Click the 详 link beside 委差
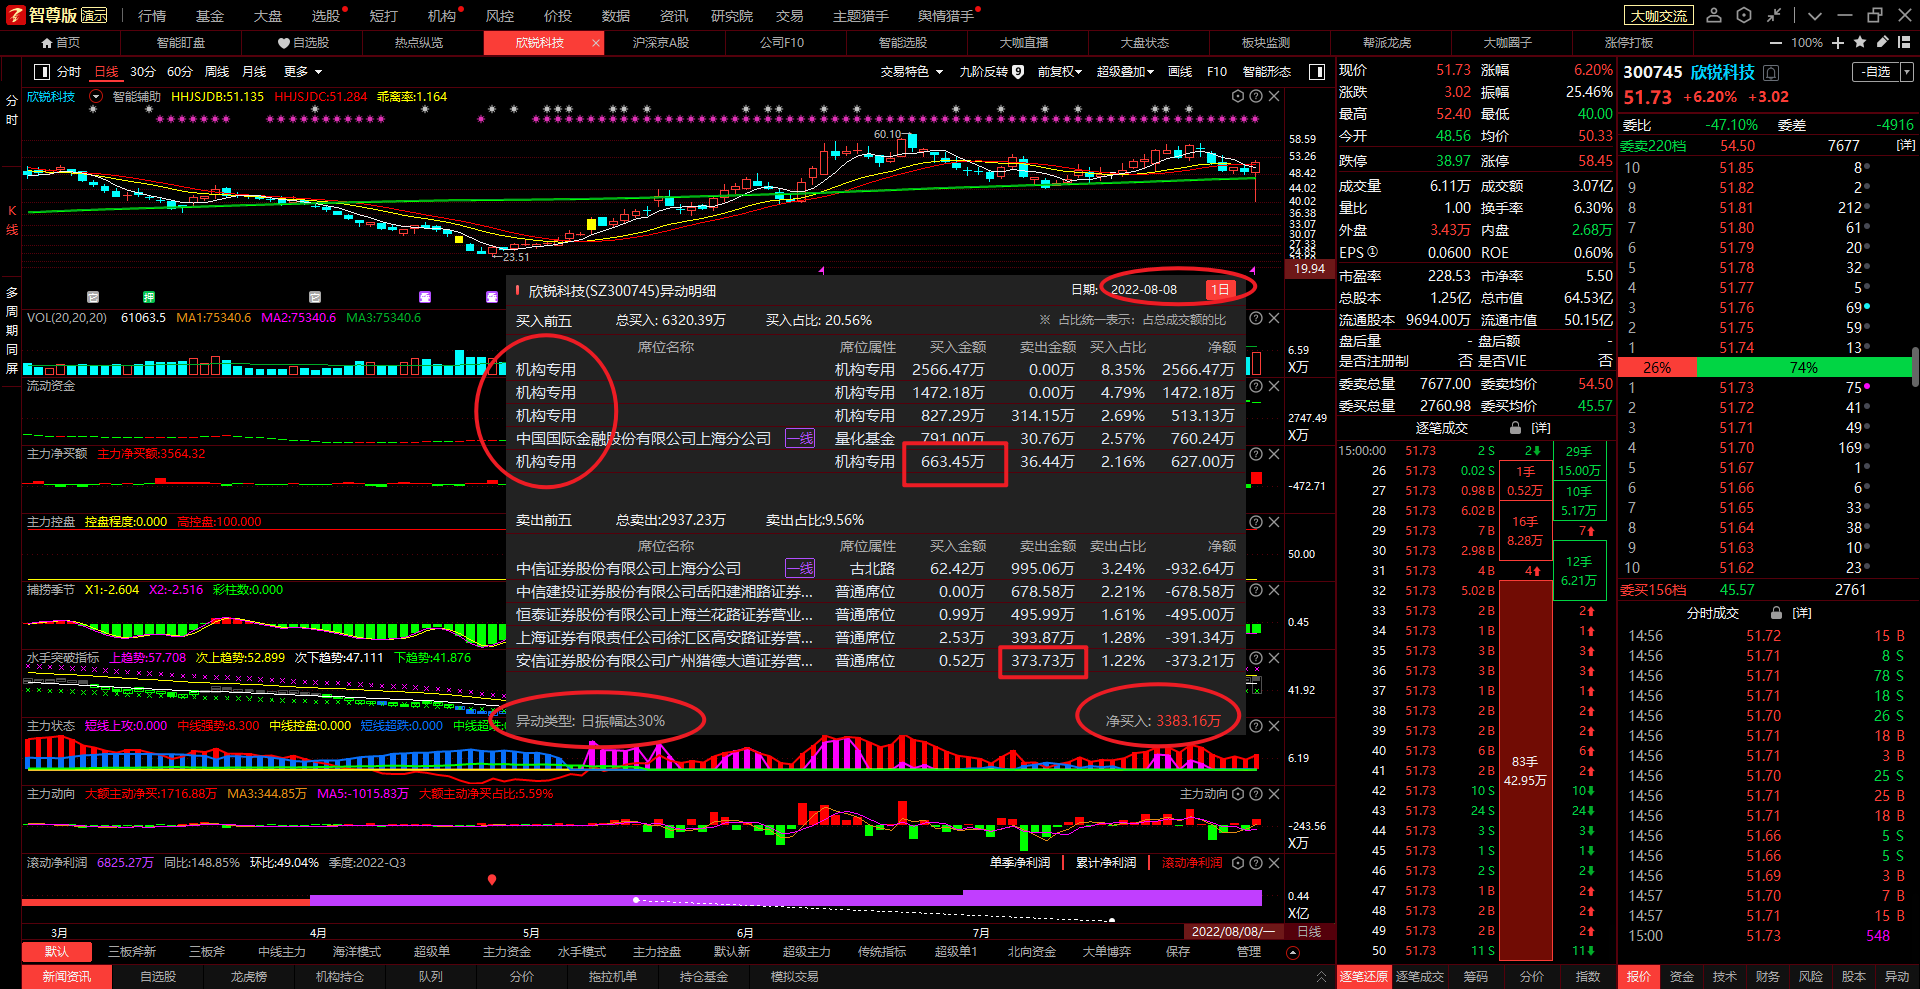Viewport: 1920px width, 989px height. [x=1906, y=145]
